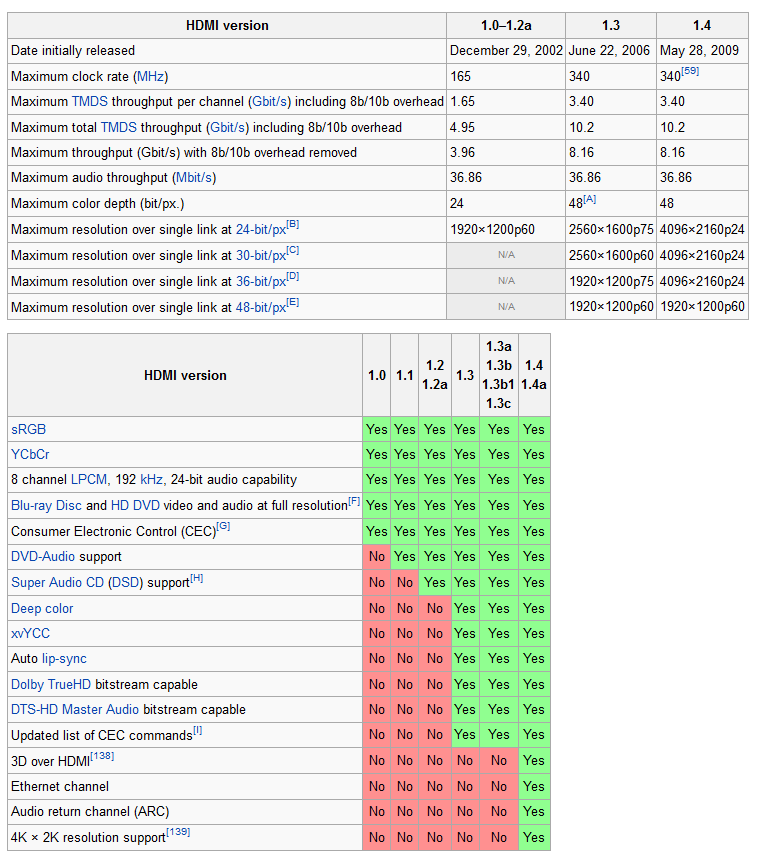This screenshot has width=758, height=860.
Task: Click the 1.4 1.4a column header
Action: coord(534,375)
